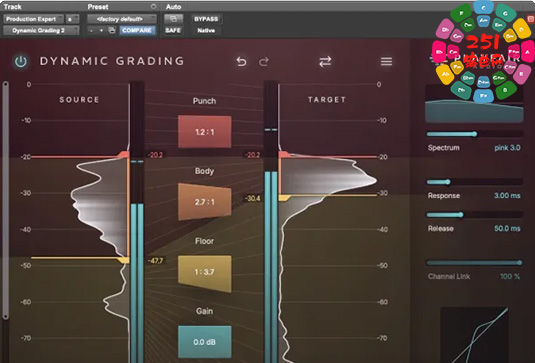Select next preset with plus button

tap(101, 30)
